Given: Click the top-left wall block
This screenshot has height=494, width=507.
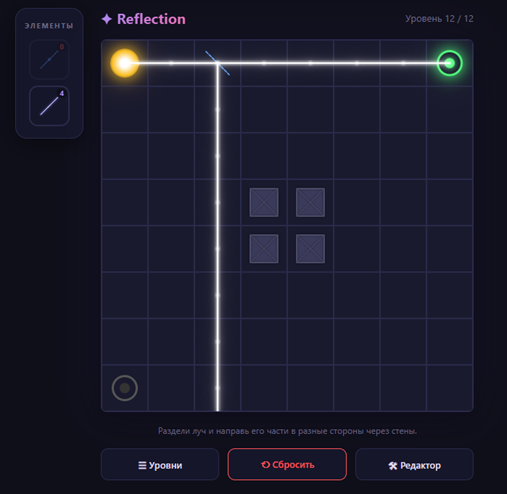Looking at the screenshot, I should tap(264, 202).
